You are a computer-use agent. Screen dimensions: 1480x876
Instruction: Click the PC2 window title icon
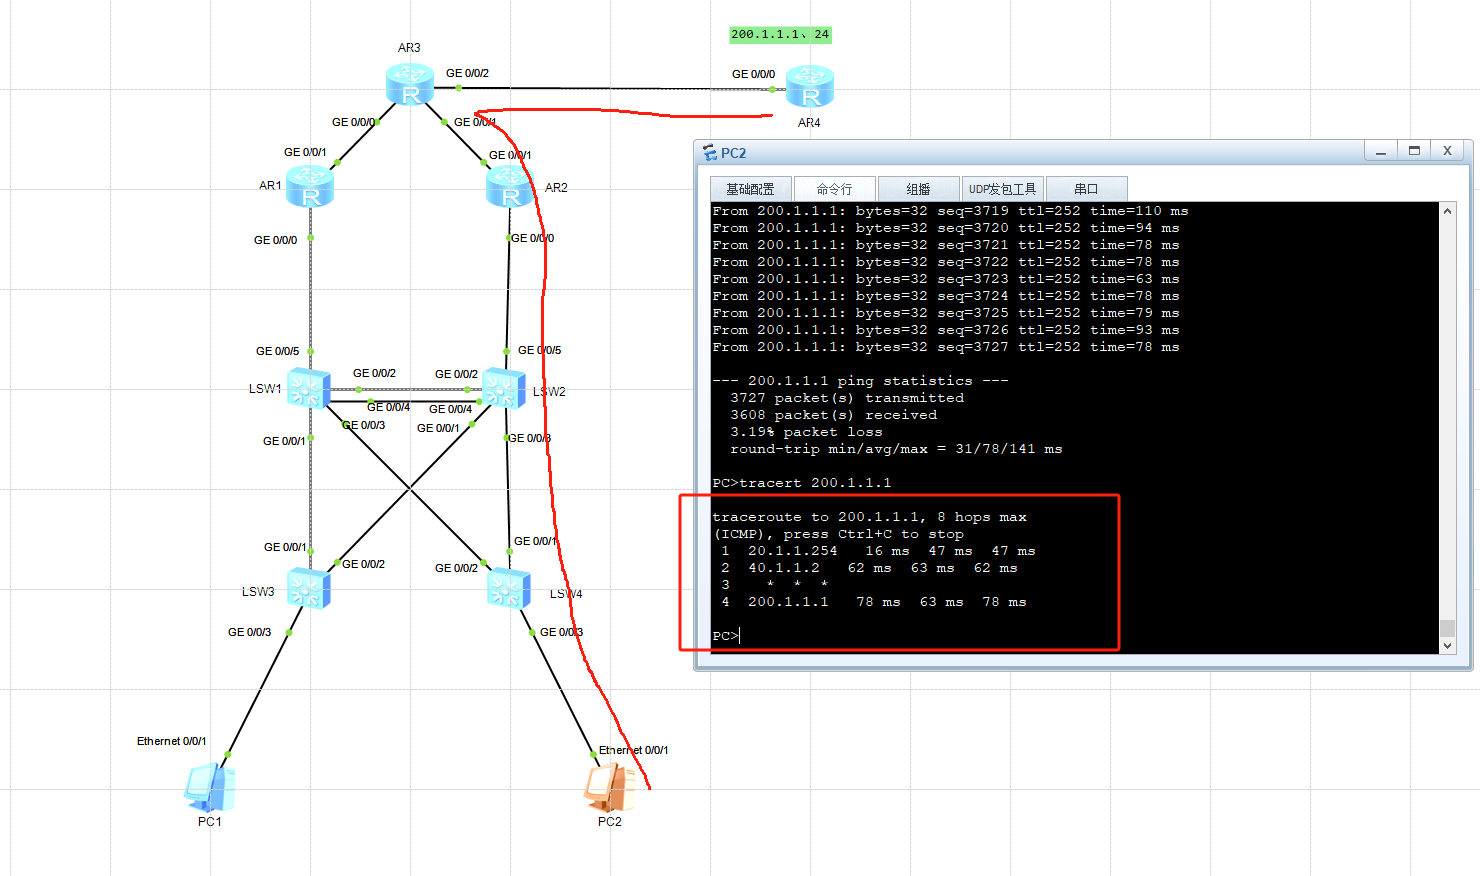click(709, 152)
